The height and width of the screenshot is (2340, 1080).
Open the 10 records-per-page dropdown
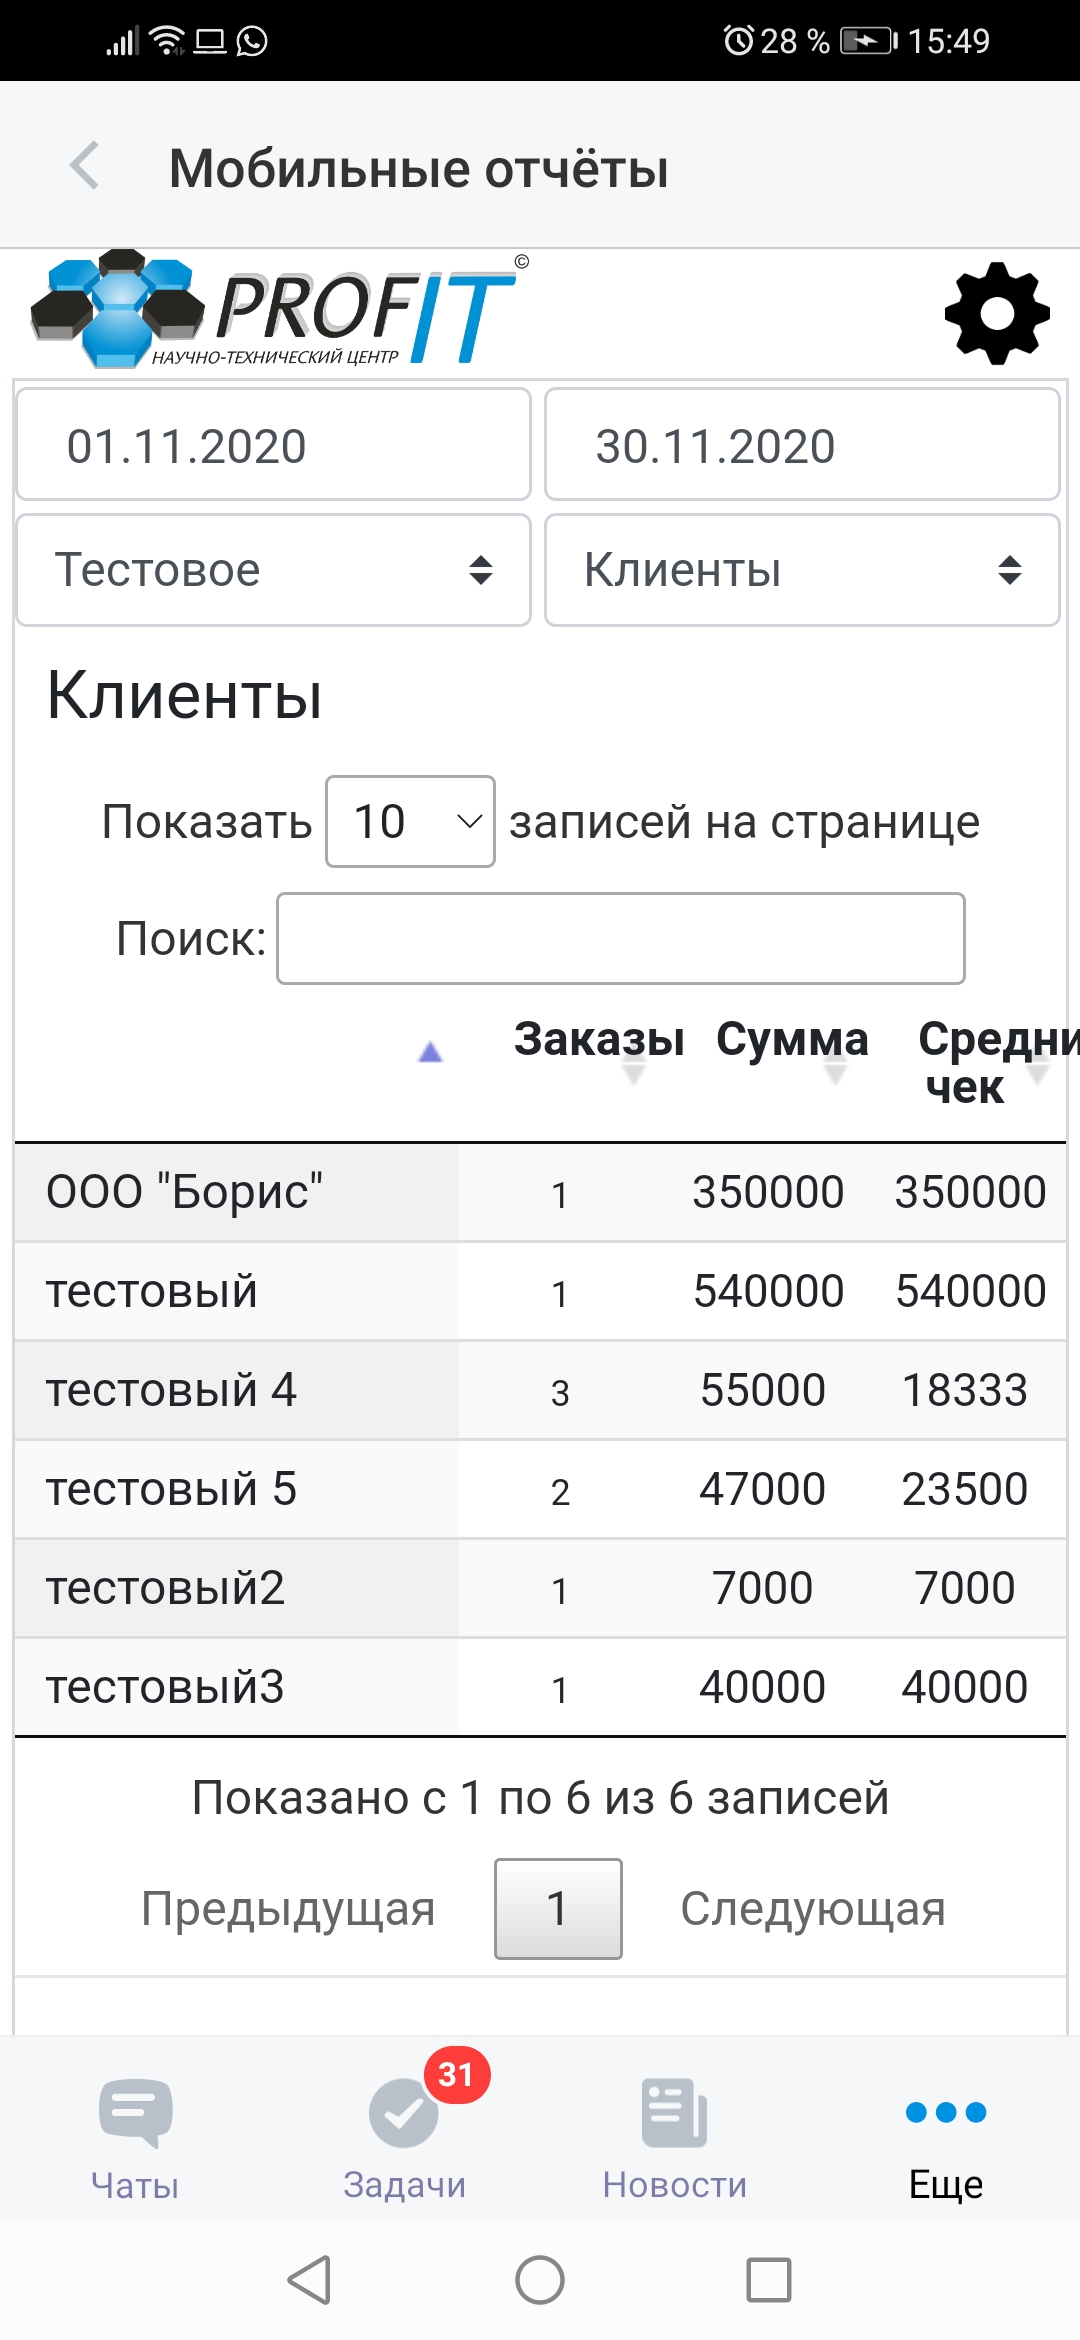coord(410,822)
